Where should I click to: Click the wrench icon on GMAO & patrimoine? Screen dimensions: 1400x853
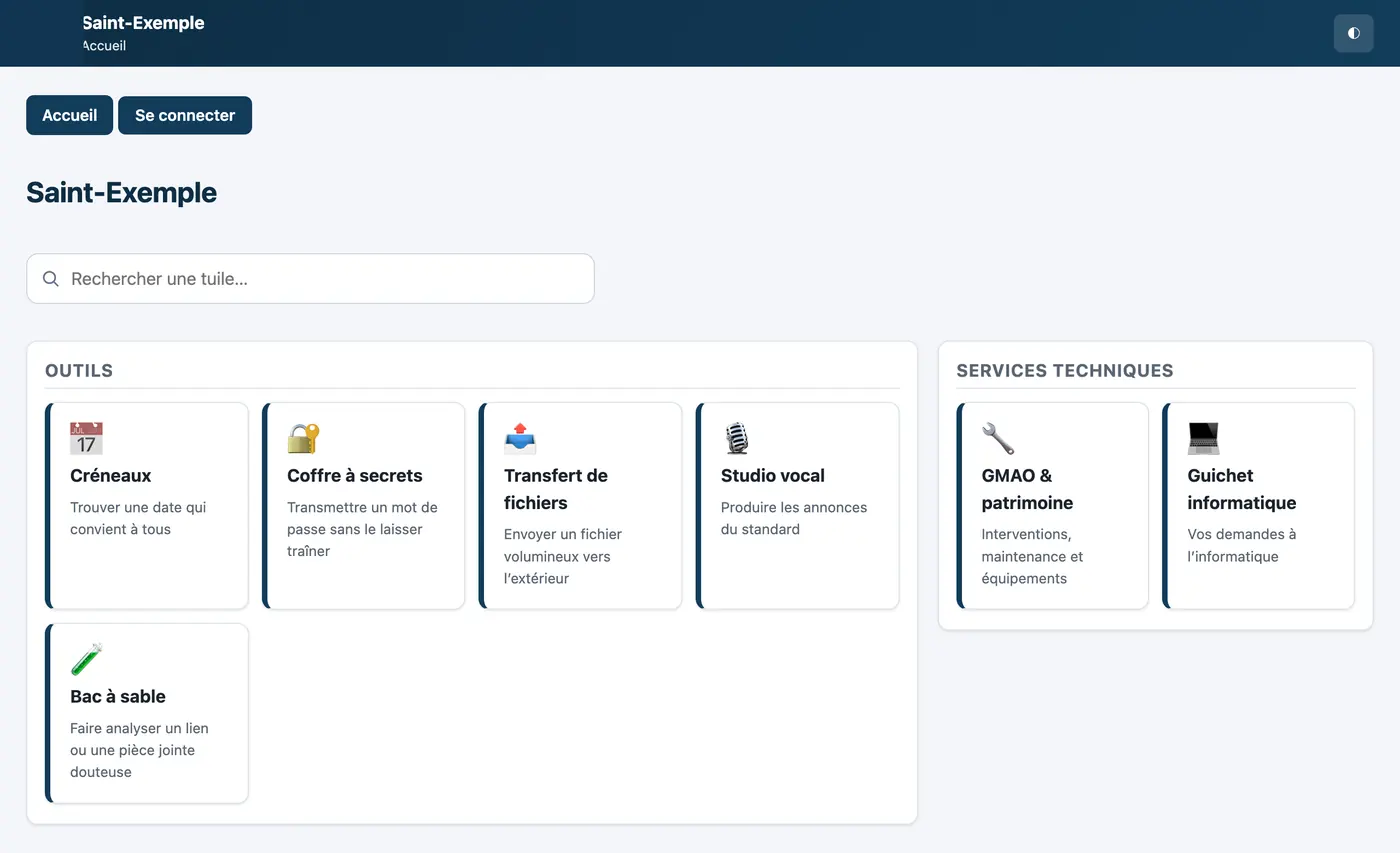click(x=998, y=438)
